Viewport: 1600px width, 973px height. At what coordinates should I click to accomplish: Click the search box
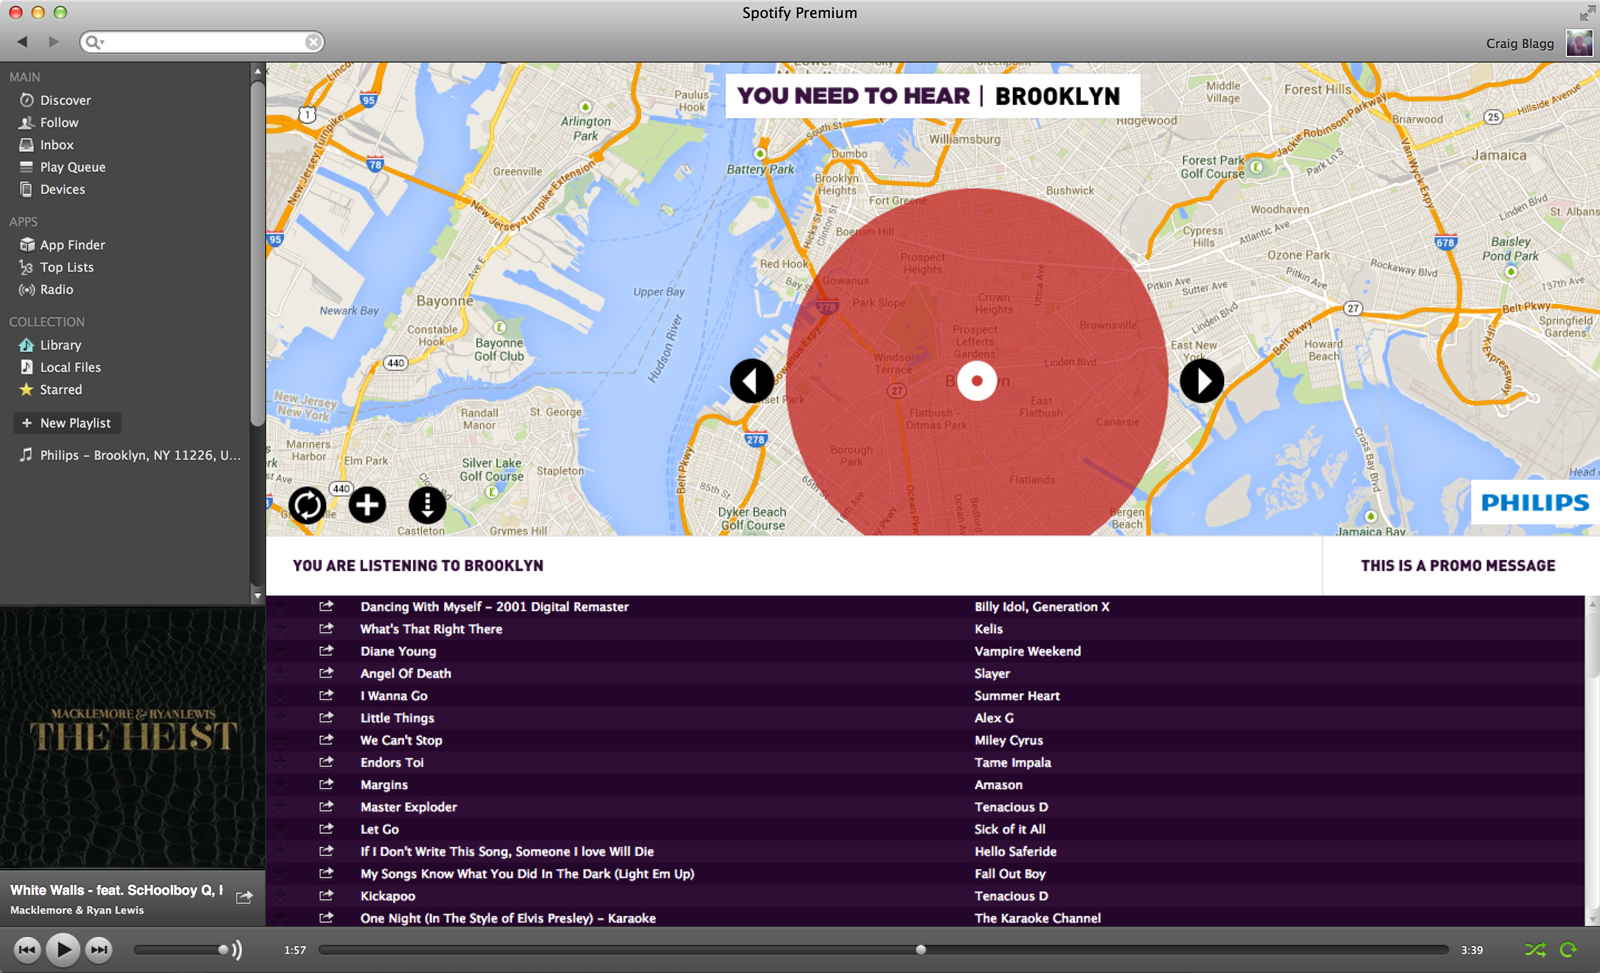(x=202, y=42)
